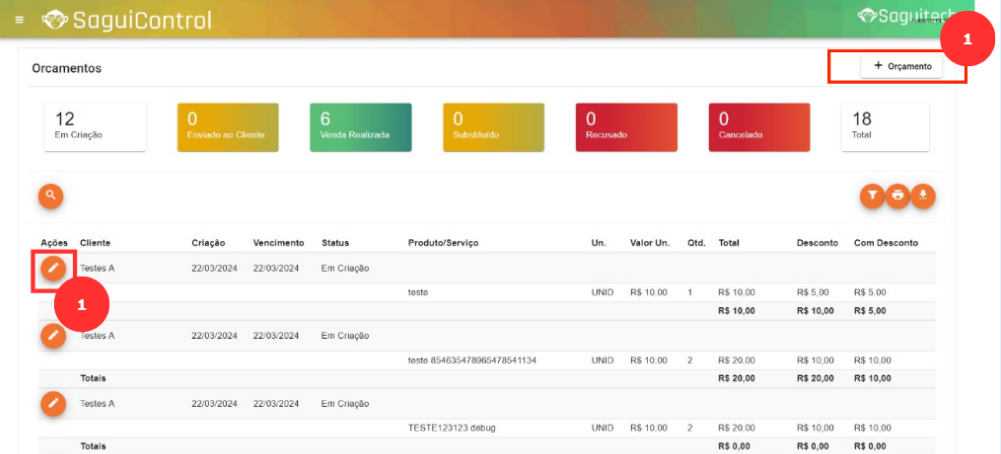Screen dimensions: 1001x454
Task: Click the orange download button
Action: coord(923,196)
